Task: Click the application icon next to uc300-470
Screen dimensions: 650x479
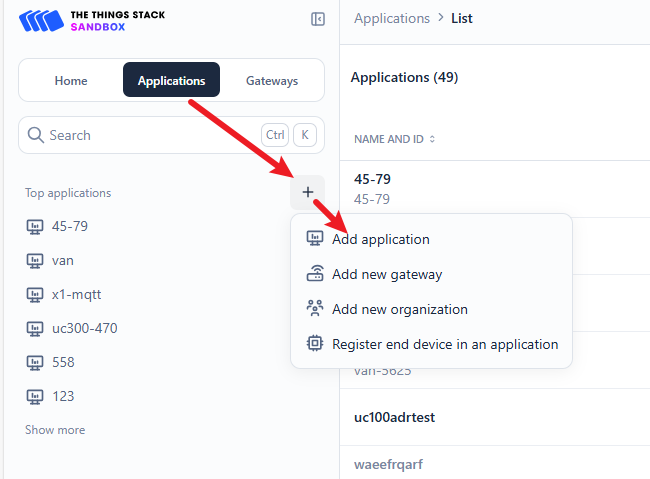Action: (35, 329)
